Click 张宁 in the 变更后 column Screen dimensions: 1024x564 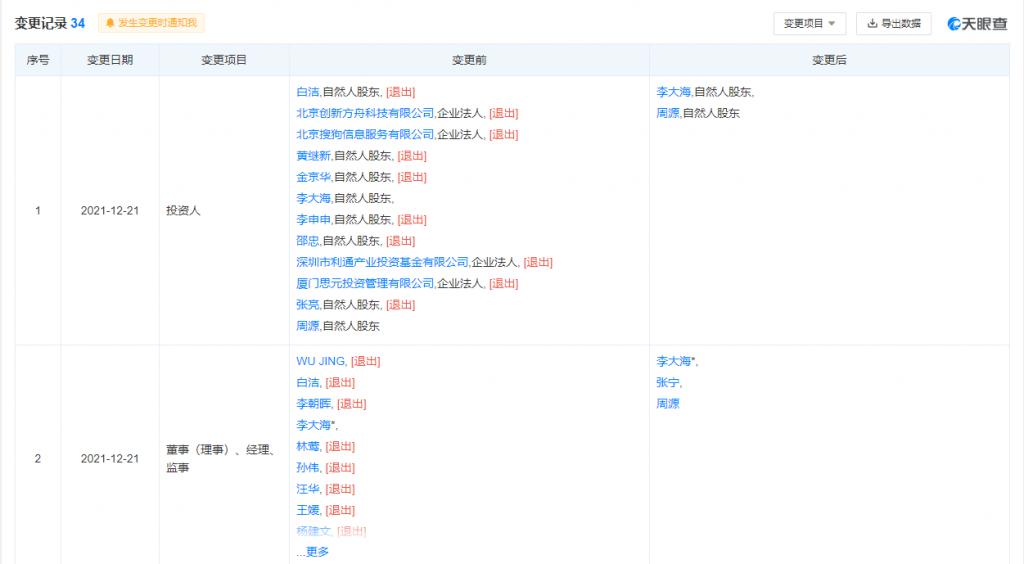tap(668, 382)
